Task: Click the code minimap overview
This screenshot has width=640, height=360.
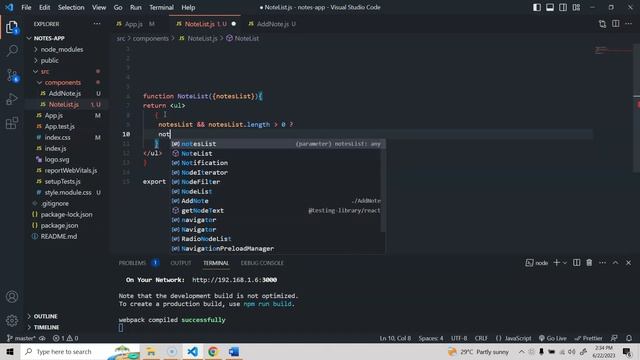Action: (614, 51)
